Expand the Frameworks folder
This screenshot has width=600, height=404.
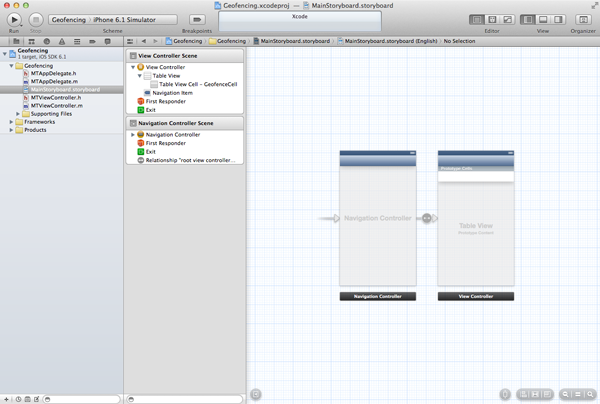click(11, 122)
